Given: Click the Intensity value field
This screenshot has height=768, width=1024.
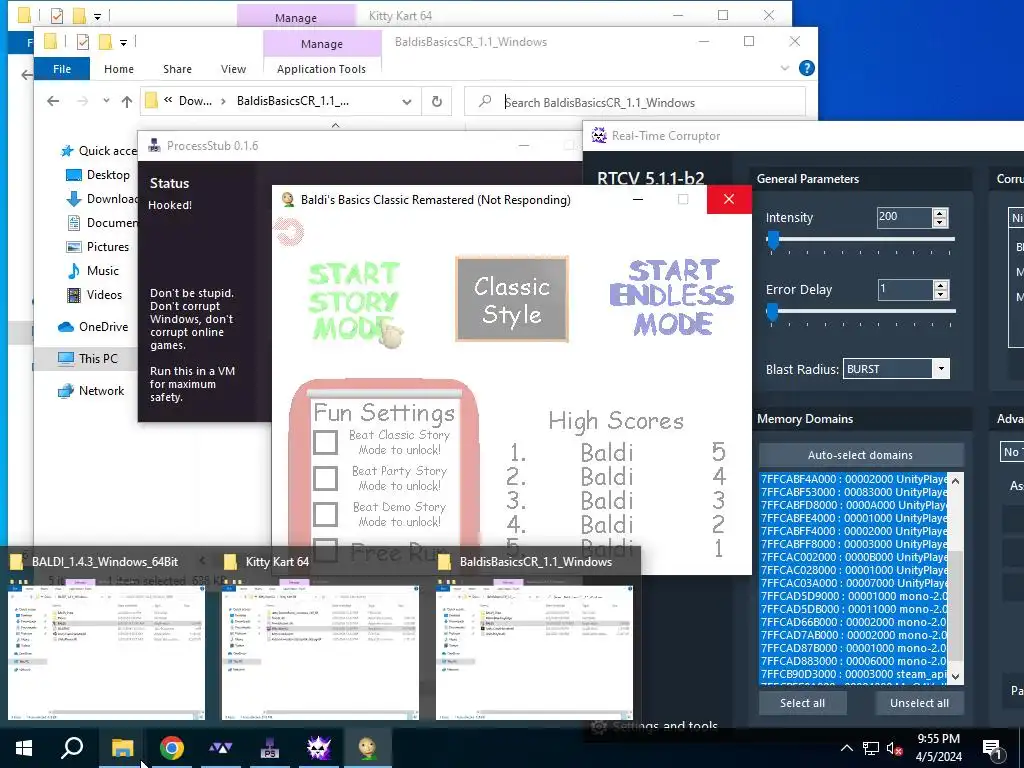Looking at the screenshot, I should 904,217.
